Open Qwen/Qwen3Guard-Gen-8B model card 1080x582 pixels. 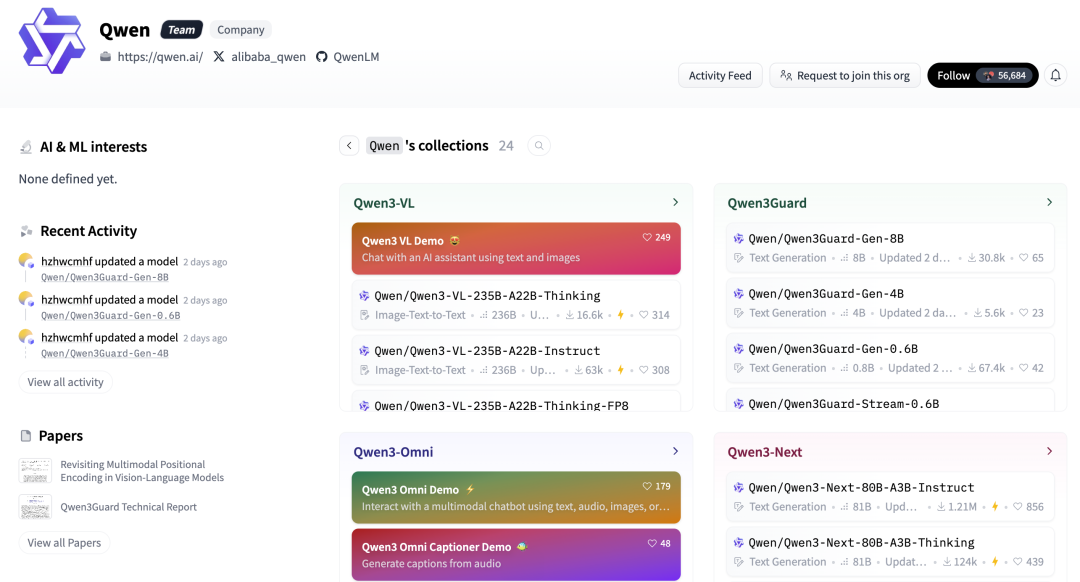(x=890, y=247)
